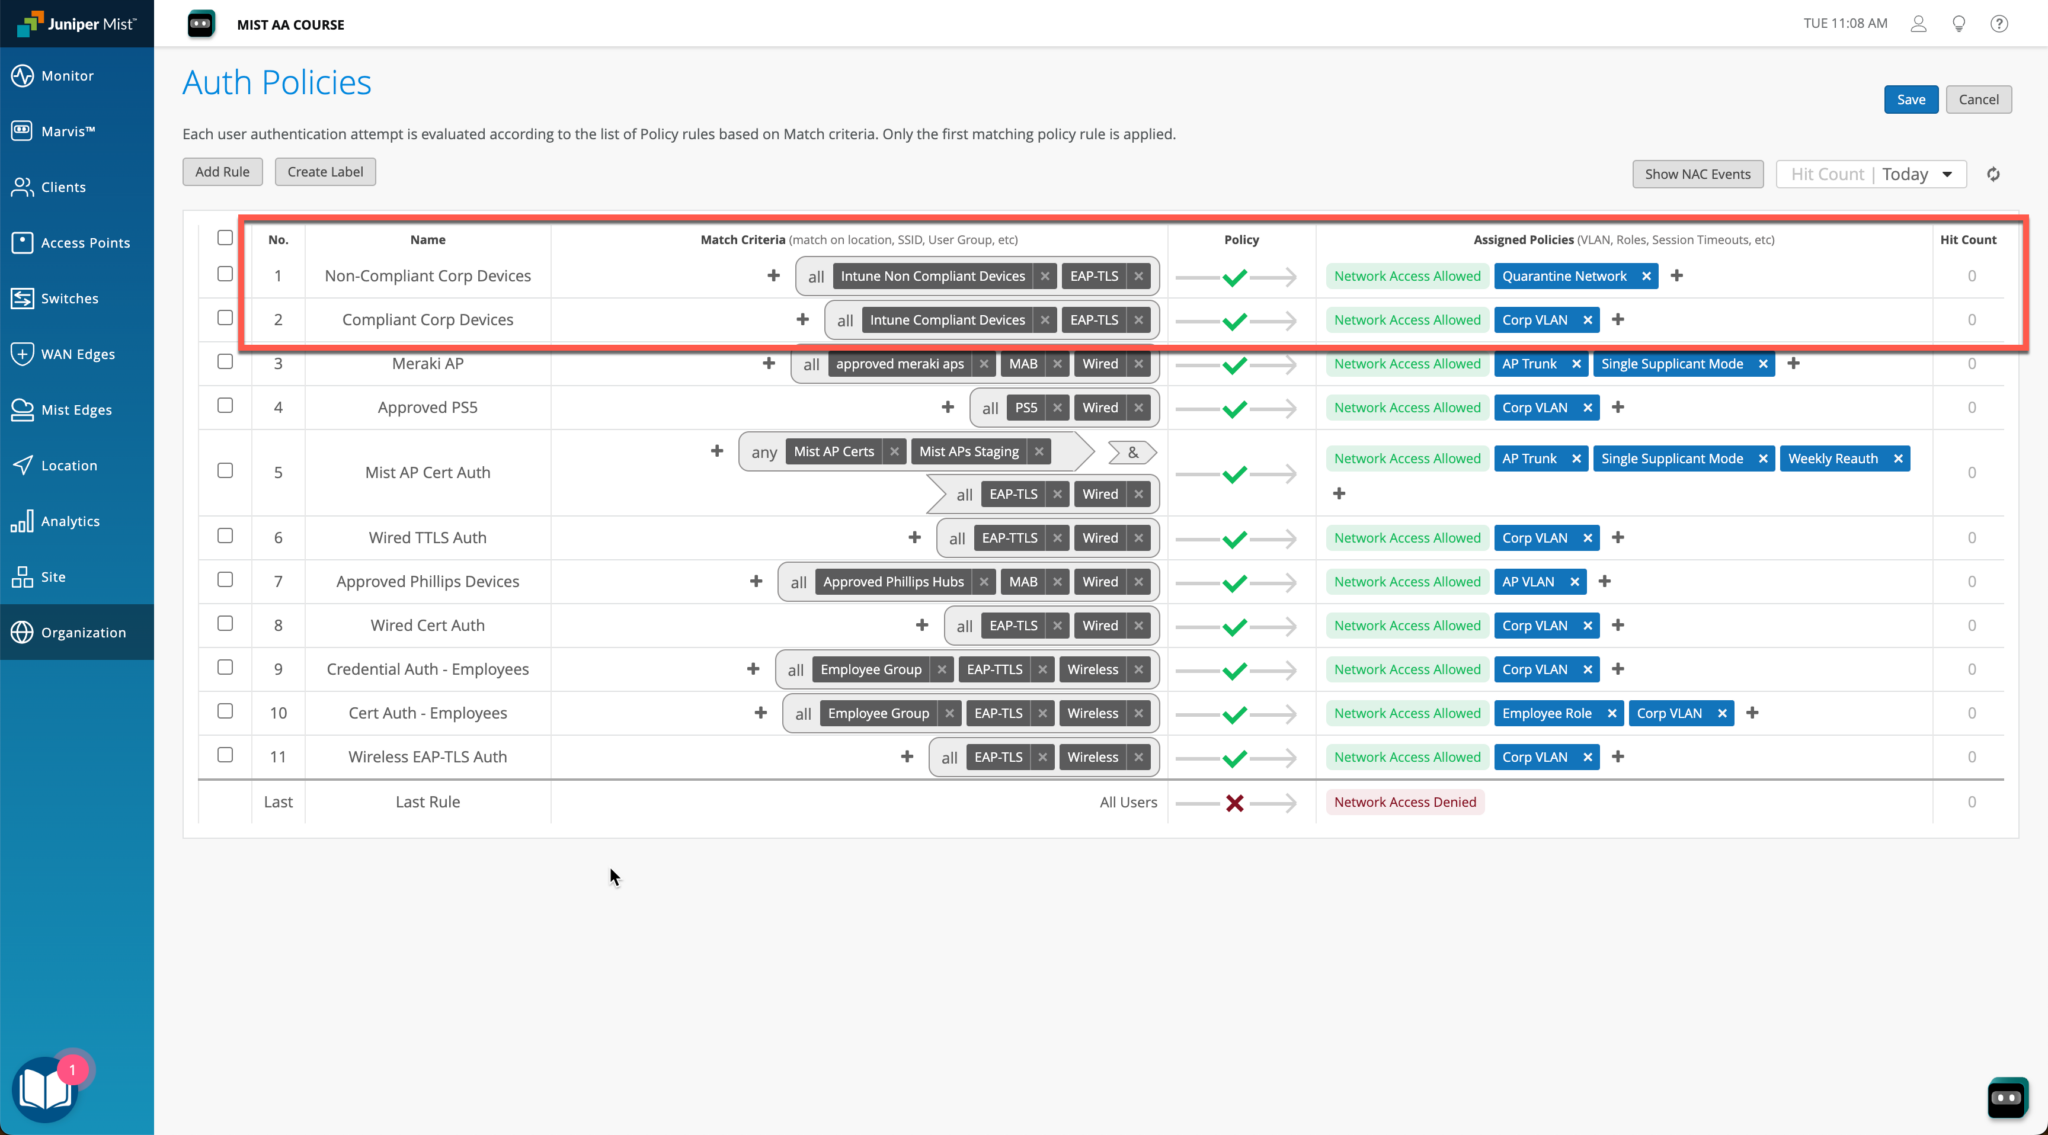2048x1135 pixels.
Task: Click the Add Rule button
Action: (222, 171)
